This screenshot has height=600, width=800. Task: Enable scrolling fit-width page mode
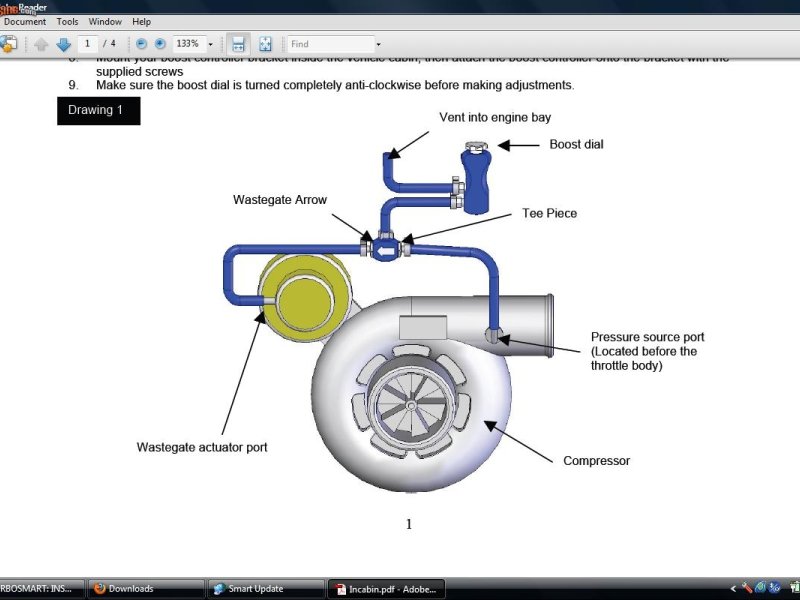pos(238,44)
